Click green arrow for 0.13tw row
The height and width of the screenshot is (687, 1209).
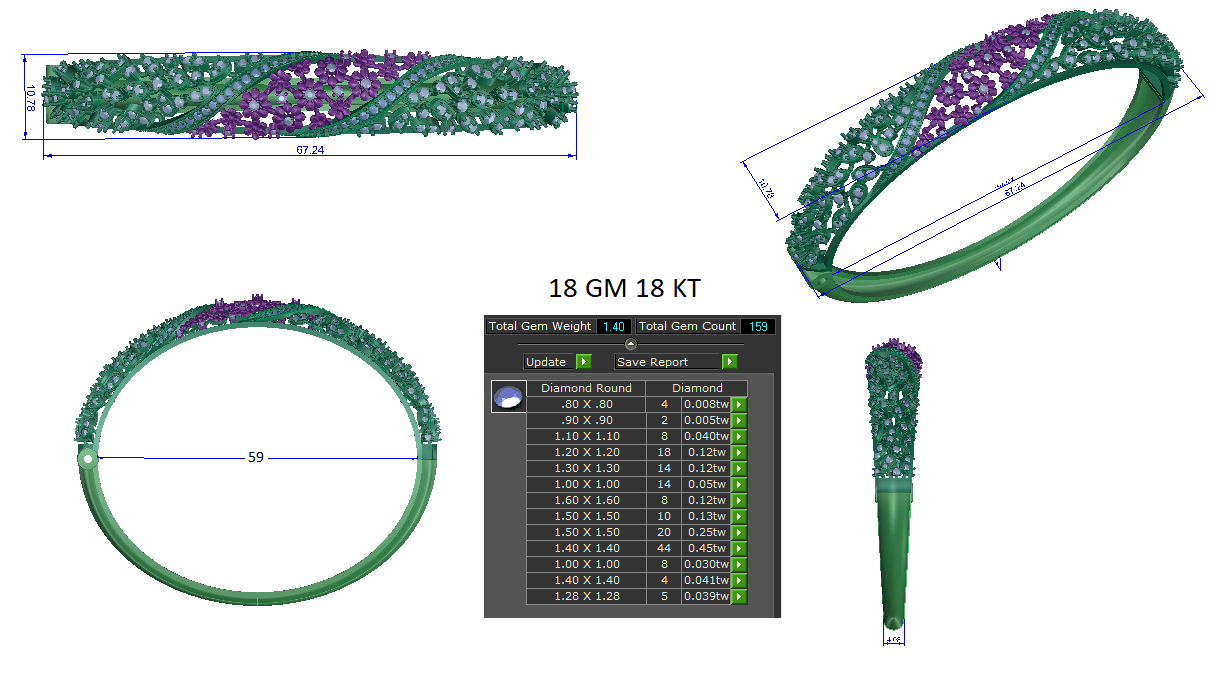point(739,516)
